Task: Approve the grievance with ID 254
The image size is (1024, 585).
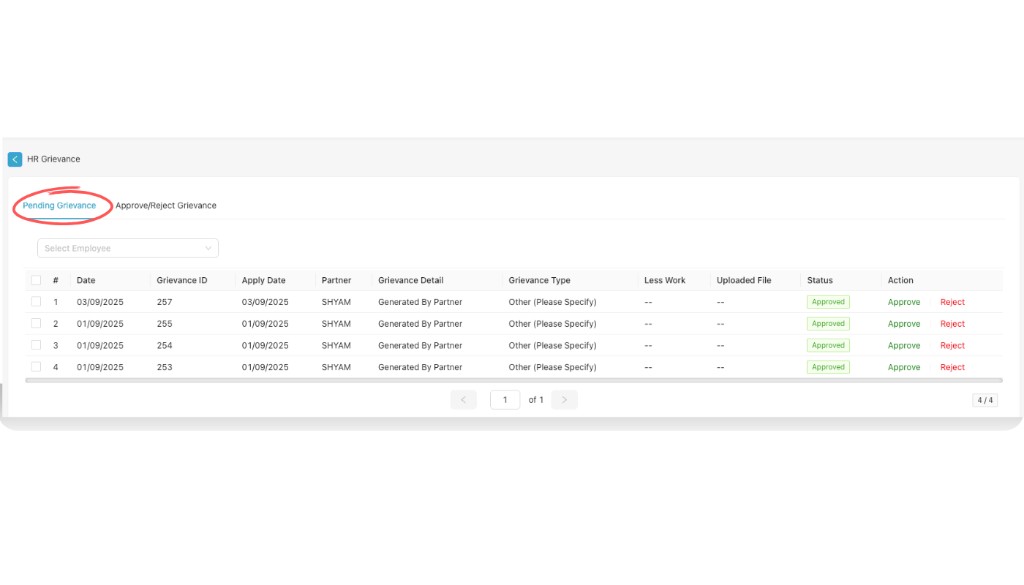Action: tap(903, 345)
